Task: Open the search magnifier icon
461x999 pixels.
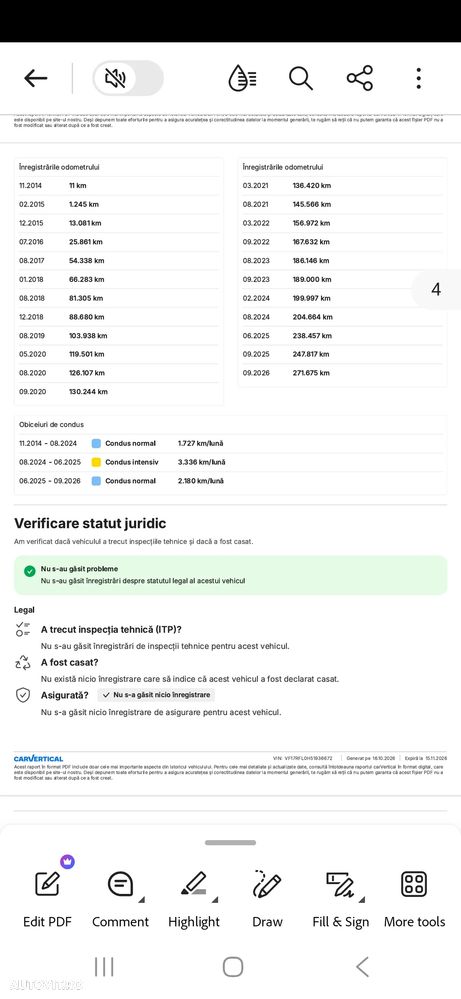Action: tap(301, 78)
